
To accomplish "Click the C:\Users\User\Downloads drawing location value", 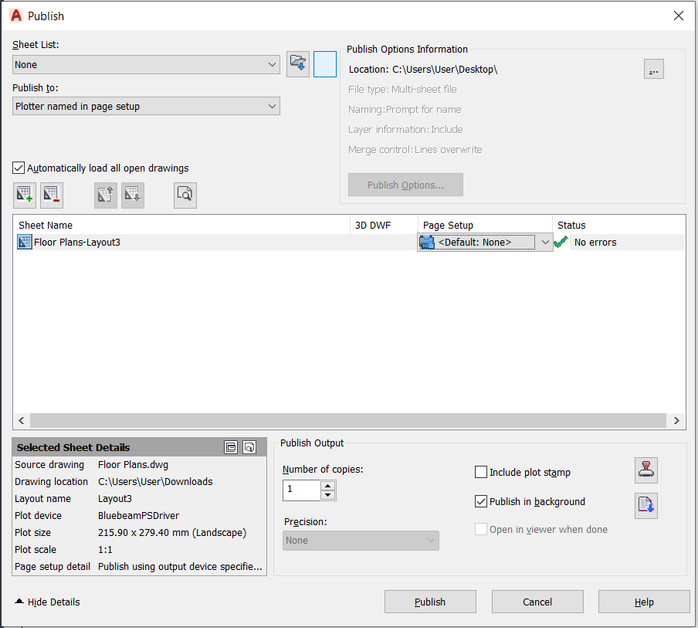I will tap(155, 482).
